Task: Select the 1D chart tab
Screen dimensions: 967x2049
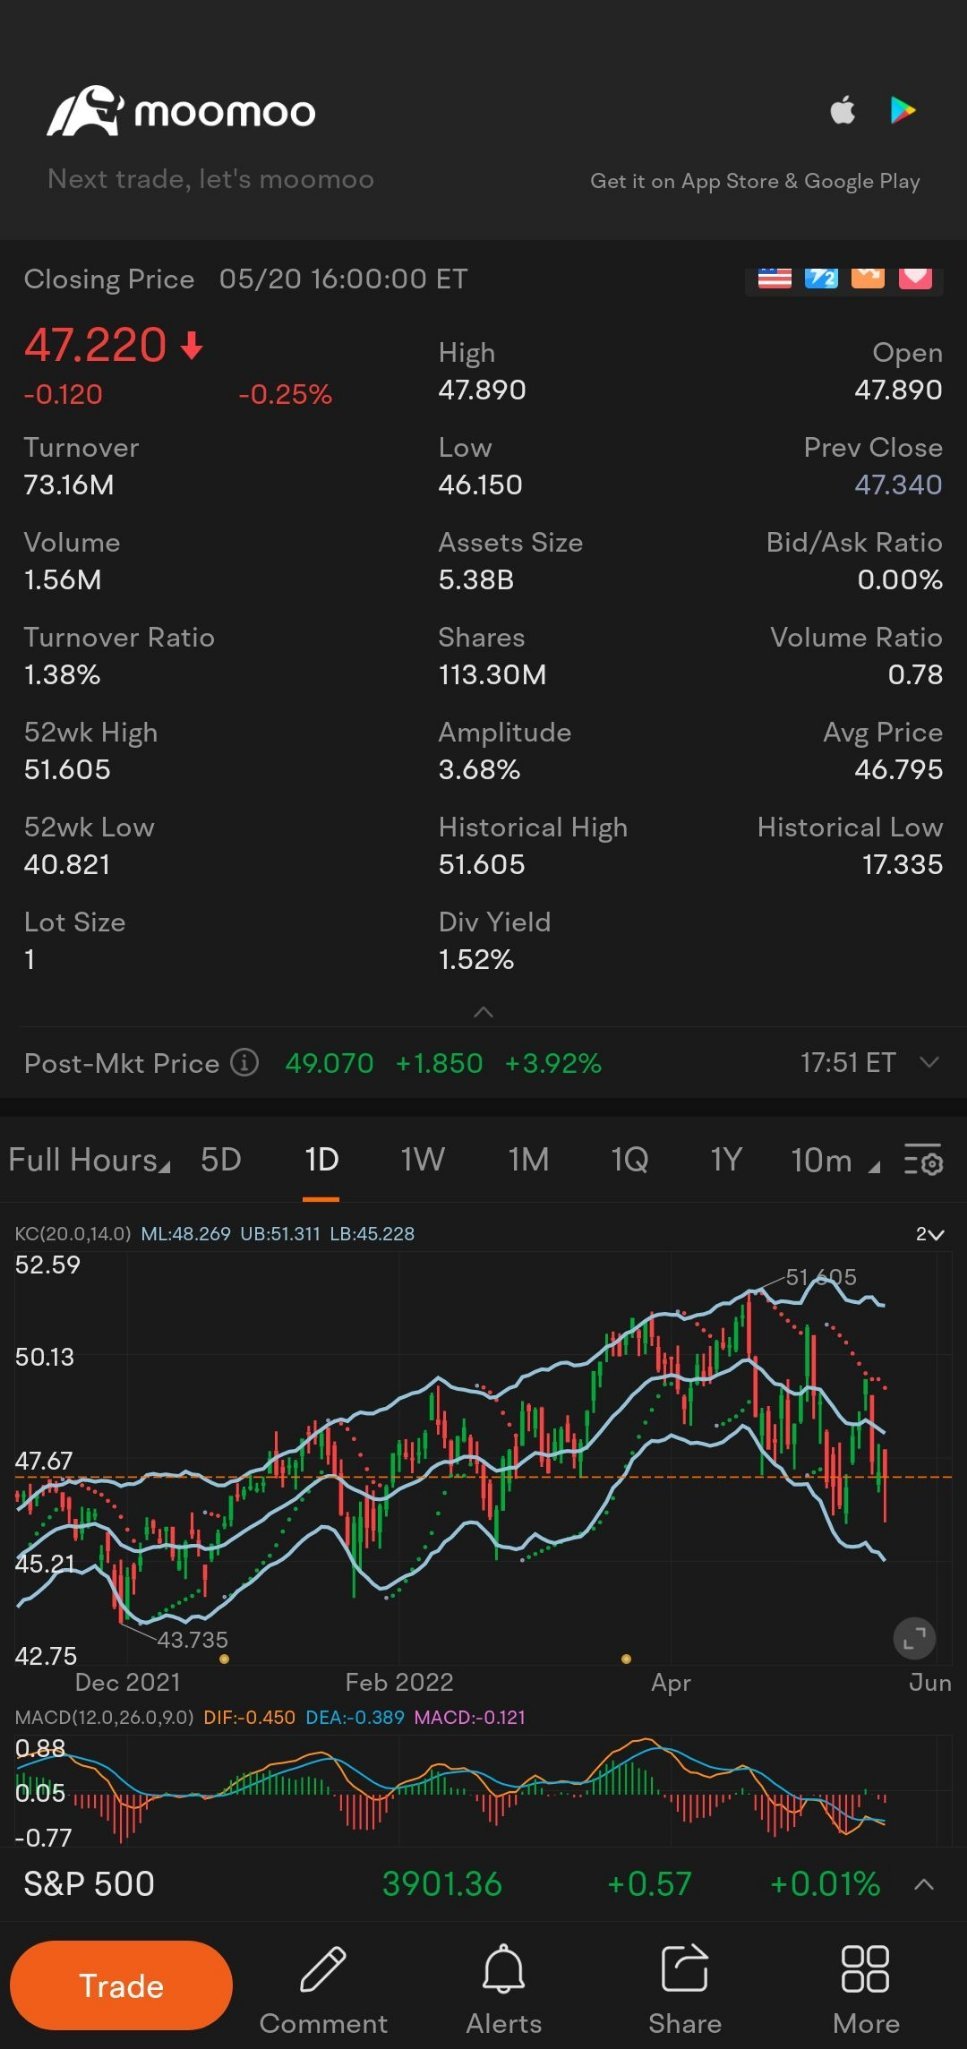Action: tap(321, 1160)
